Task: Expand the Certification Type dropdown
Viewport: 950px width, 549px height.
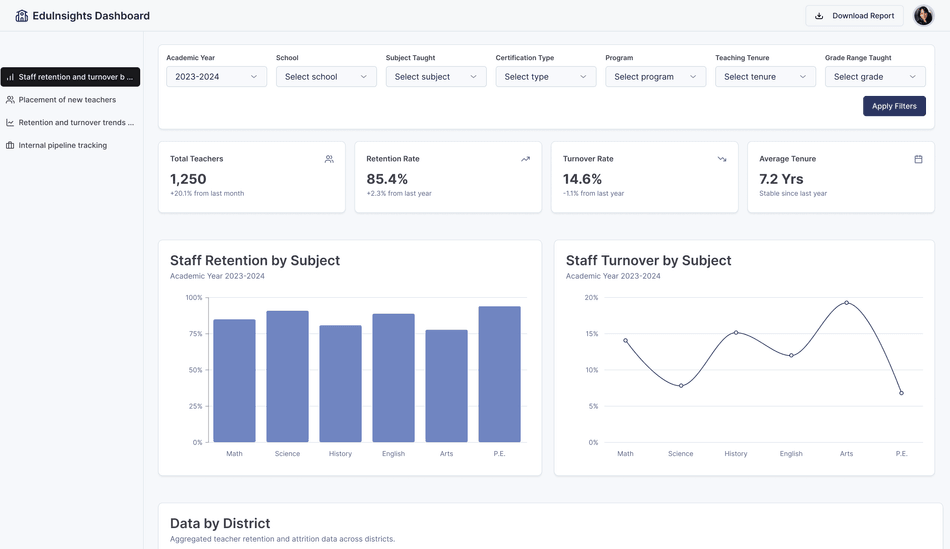Action: (546, 77)
